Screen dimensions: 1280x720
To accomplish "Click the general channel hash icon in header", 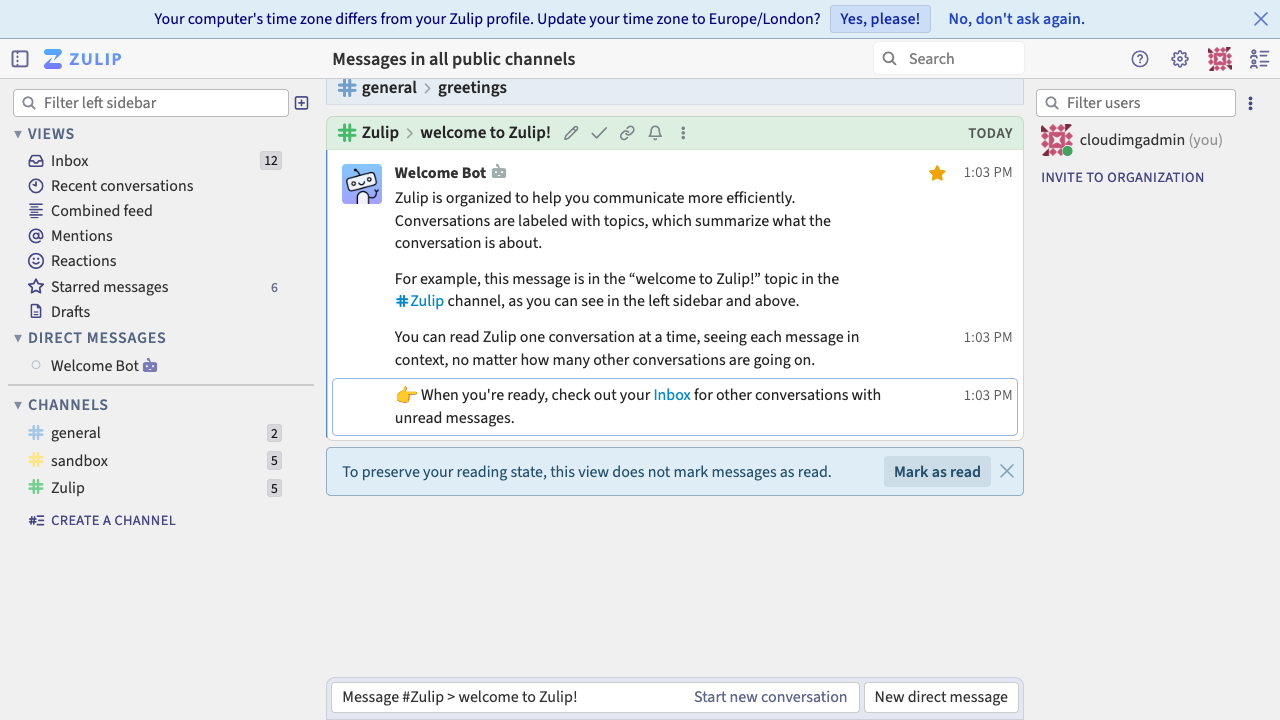I will (347, 88).
